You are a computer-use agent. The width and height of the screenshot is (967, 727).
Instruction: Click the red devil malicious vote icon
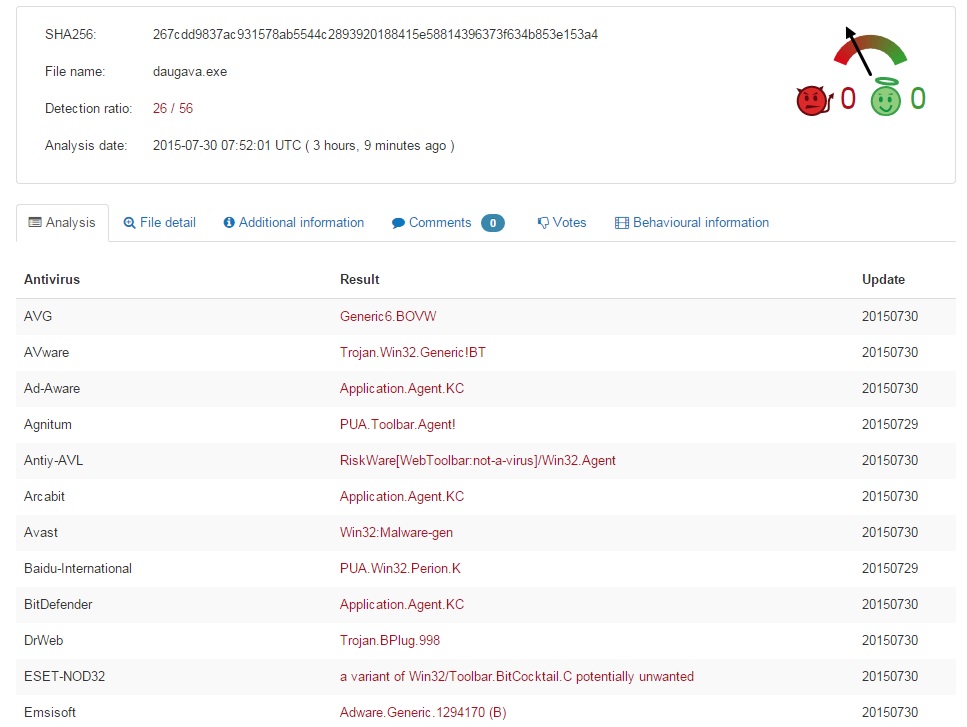(814, 100)
